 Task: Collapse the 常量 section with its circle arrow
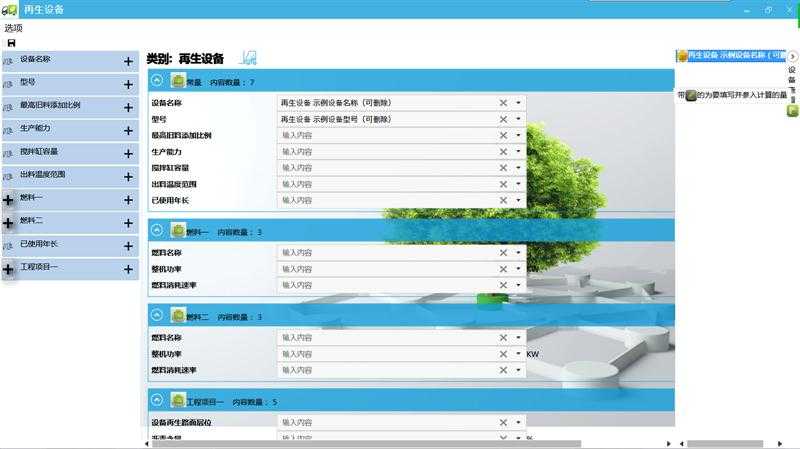point(157,81)
